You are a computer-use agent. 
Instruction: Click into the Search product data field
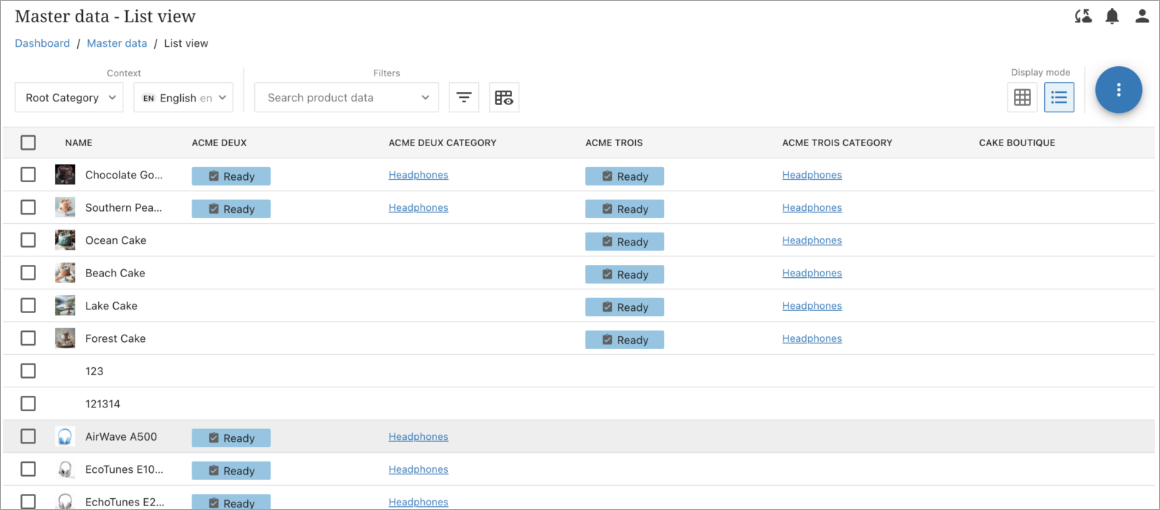(335, 97)
